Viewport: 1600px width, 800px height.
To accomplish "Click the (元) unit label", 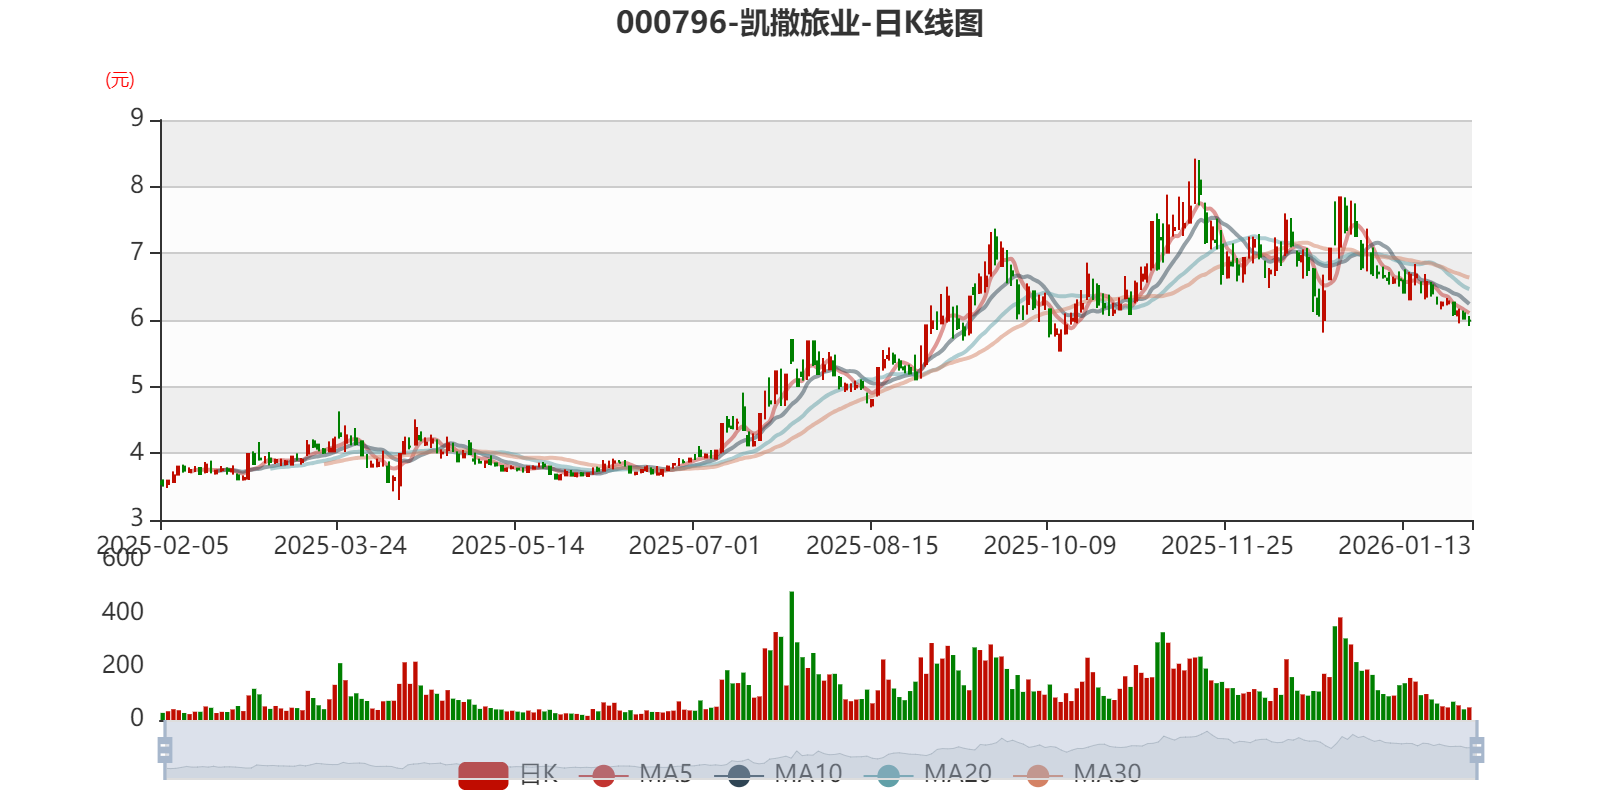I will (x=120, y=80).
